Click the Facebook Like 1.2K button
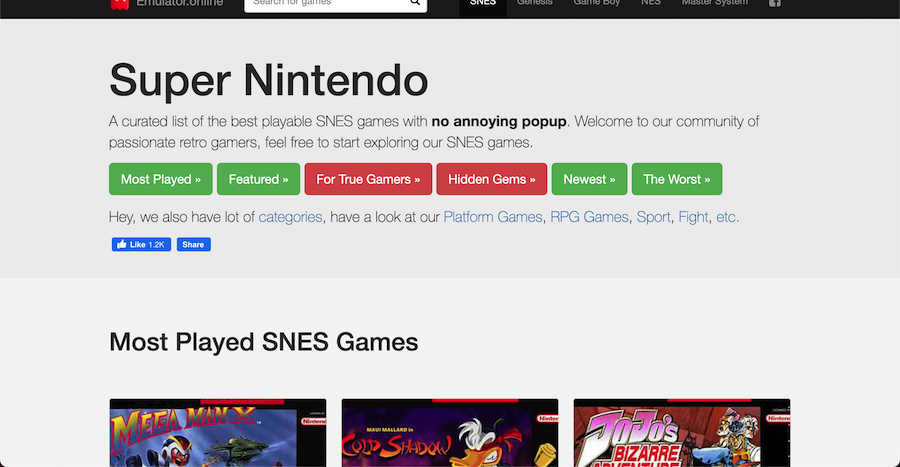Image resolution: width=900 pixels, height=467 pixels. [x=141, y=244]
